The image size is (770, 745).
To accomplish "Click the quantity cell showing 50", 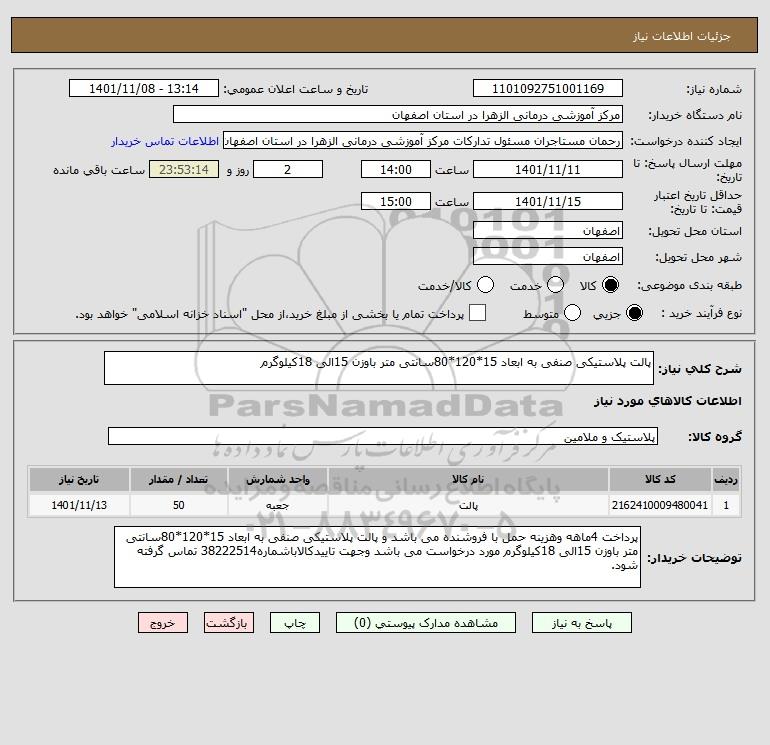I will tap(179, 505).
